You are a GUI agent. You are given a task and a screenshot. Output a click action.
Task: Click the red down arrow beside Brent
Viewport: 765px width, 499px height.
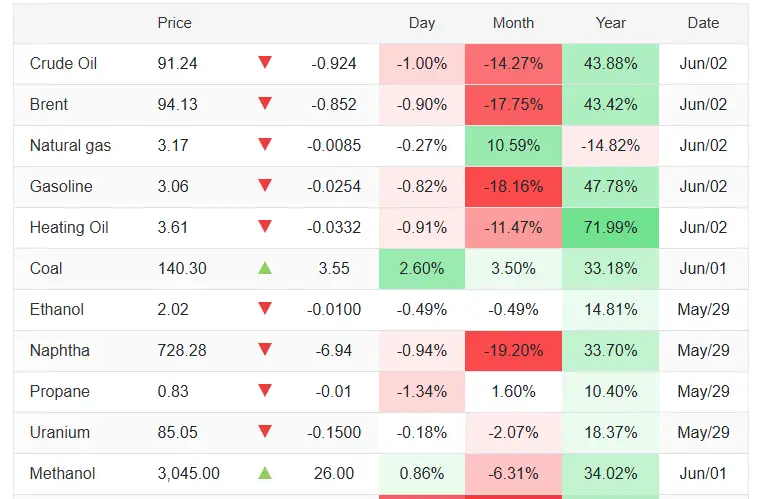[265, 103]
